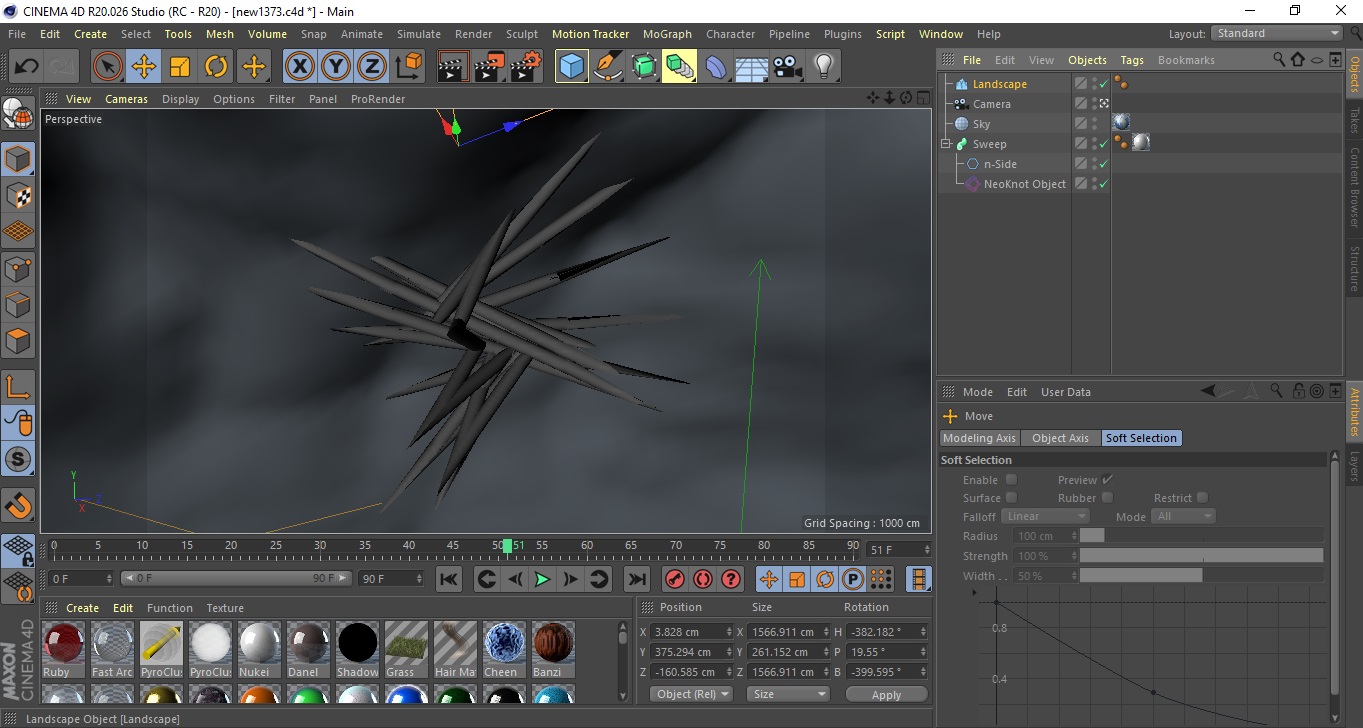The image size is (1363, 728).
Task: Select the Cheen material thumbnail
Action: (504, 643)
